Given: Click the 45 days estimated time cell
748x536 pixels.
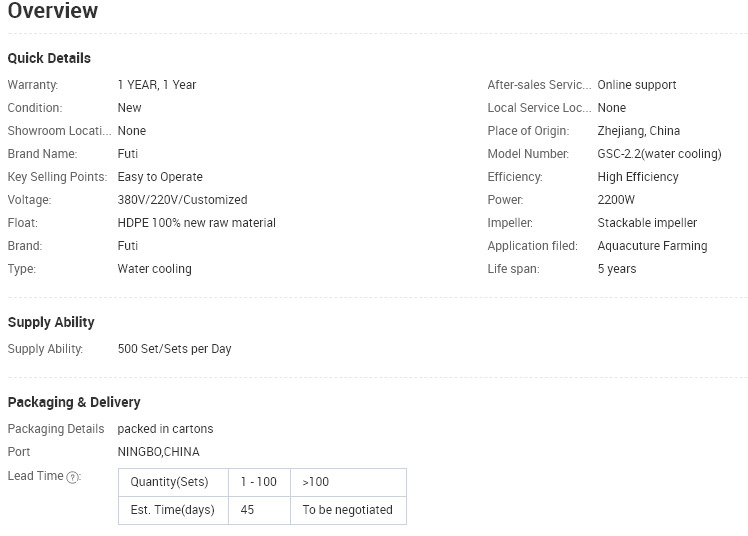Looking at the screenshot, I should (x=259, y=510).
